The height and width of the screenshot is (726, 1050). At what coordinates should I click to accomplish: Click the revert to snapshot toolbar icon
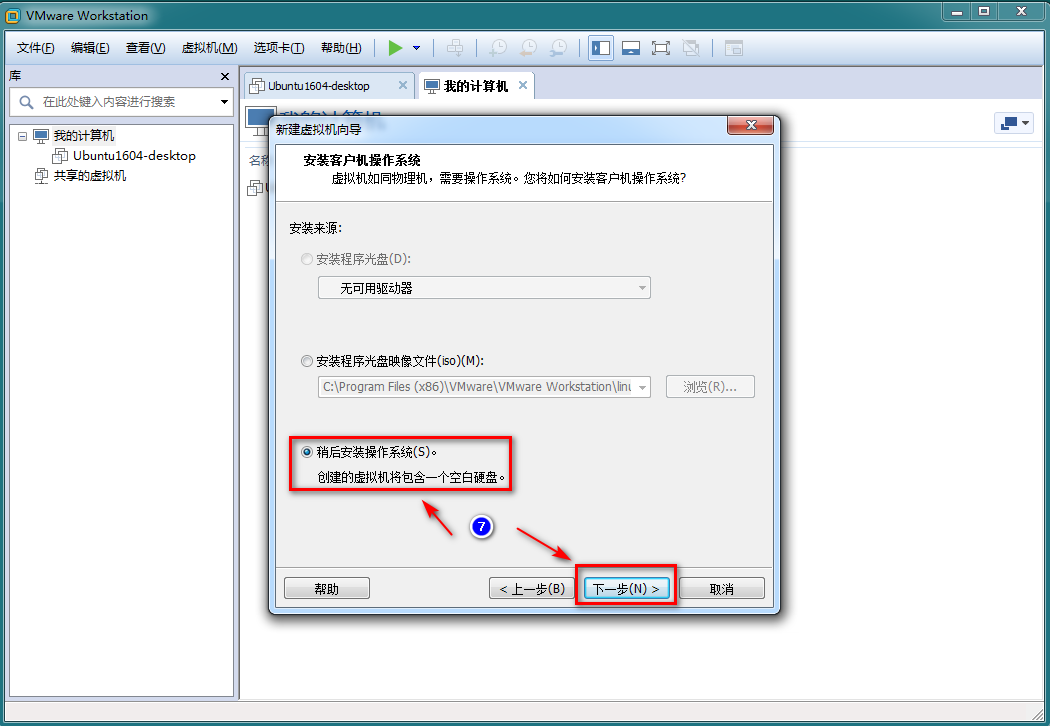pos(528,48)
